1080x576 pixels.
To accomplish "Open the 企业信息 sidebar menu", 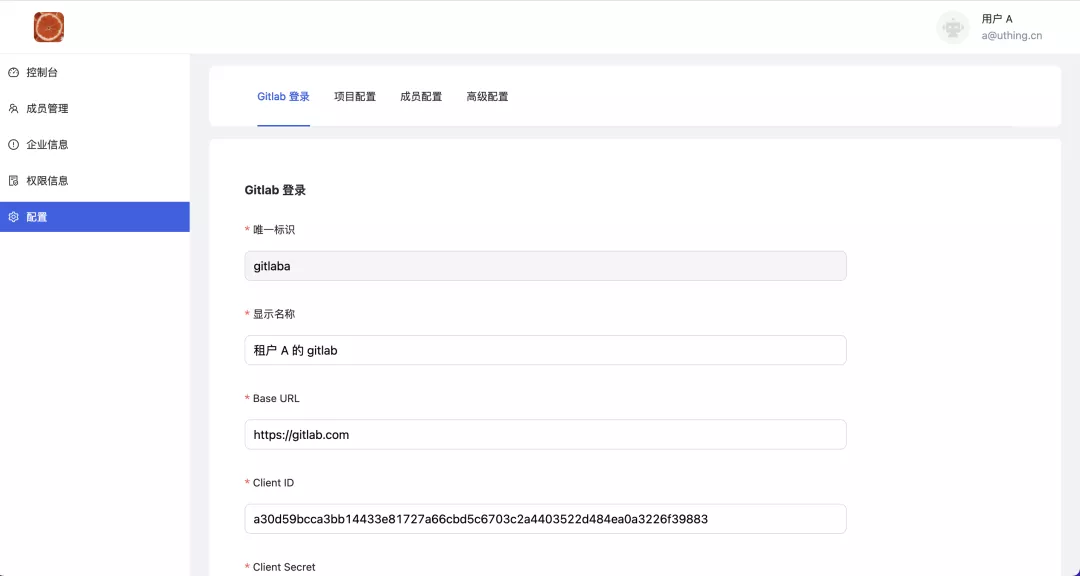I will click(x=95, y=145).
